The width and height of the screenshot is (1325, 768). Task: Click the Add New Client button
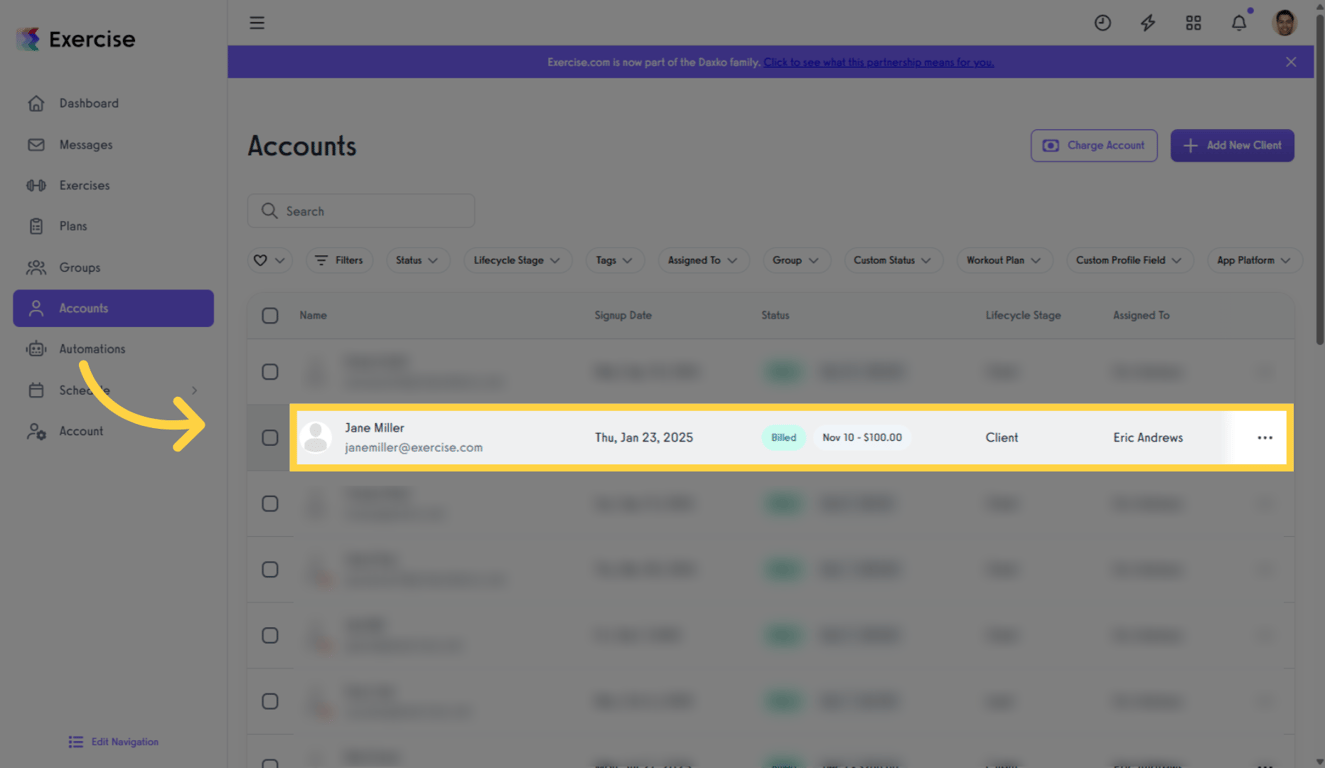tap(1232, 145)
